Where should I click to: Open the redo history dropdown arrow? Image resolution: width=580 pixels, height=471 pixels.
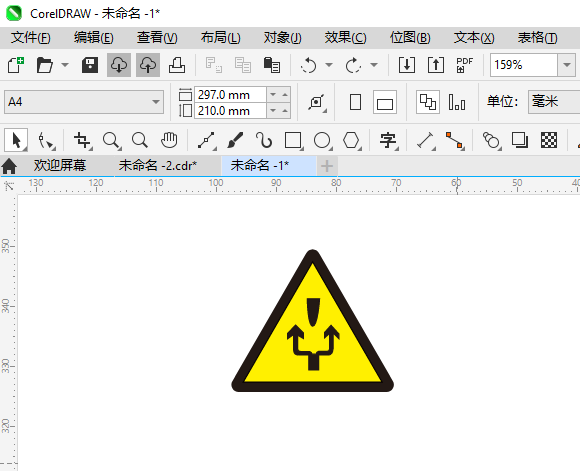374,65
